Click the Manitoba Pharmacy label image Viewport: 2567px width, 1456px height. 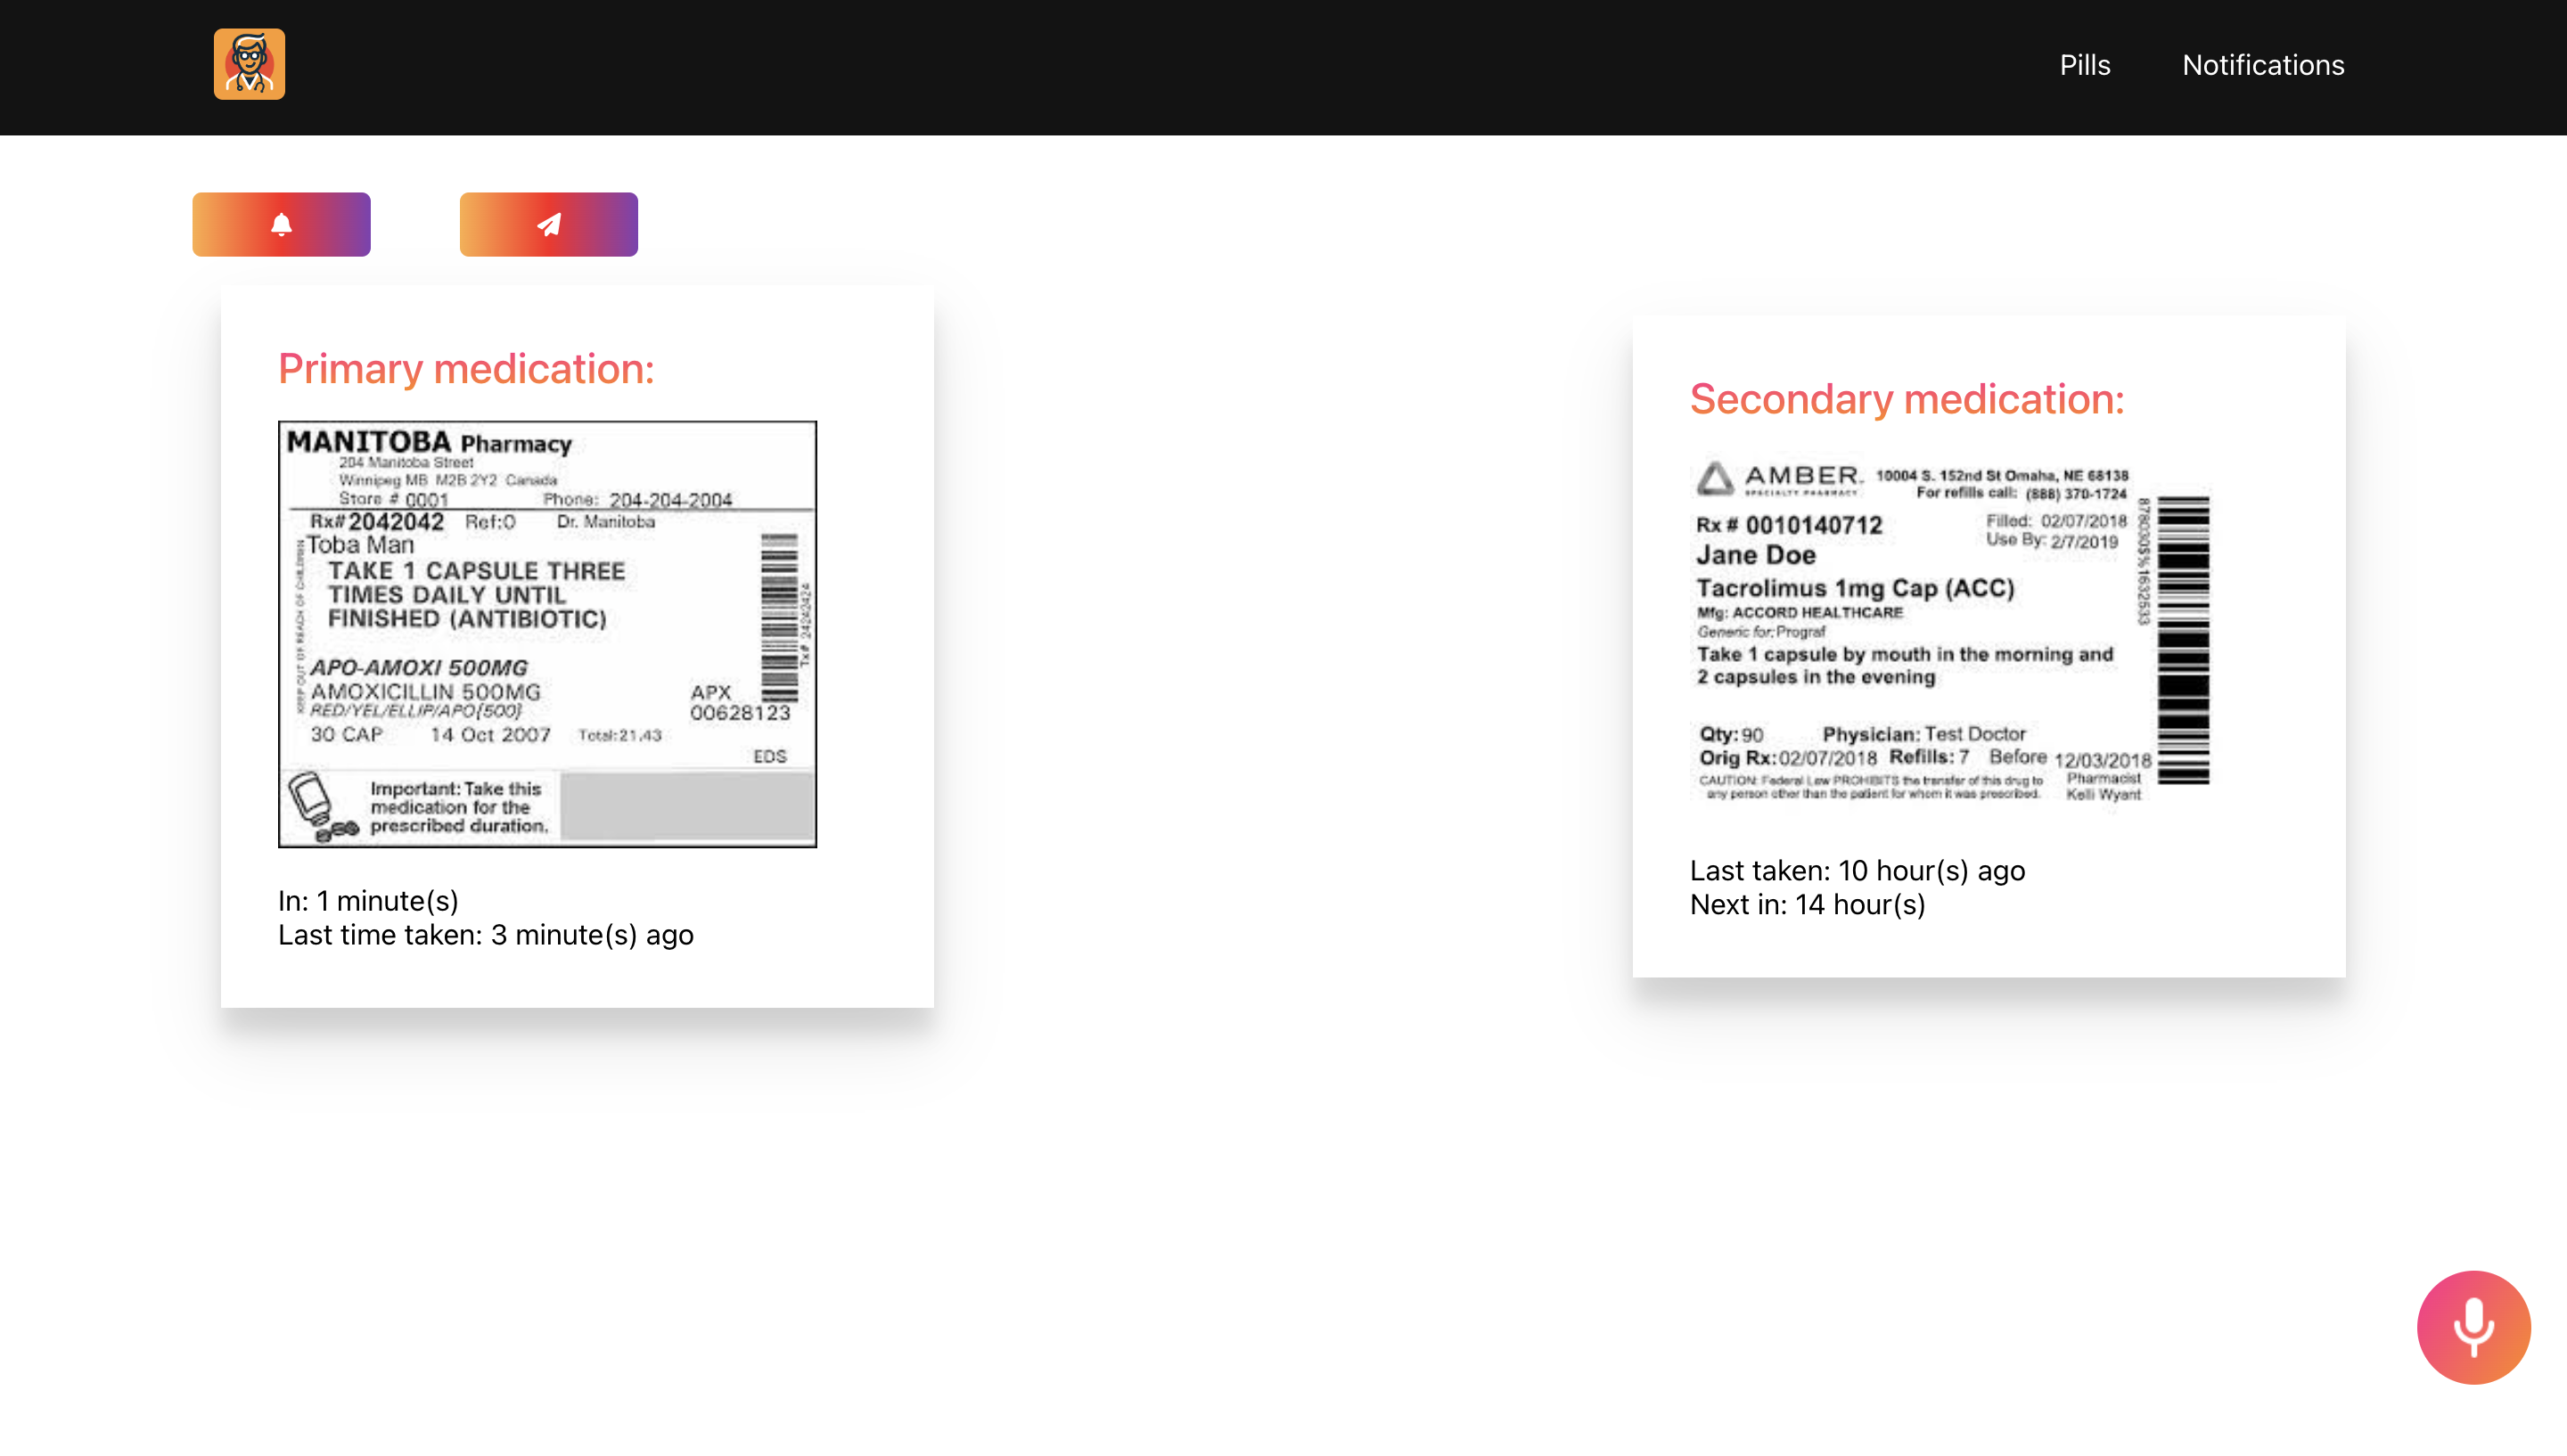tap(547, 633)
